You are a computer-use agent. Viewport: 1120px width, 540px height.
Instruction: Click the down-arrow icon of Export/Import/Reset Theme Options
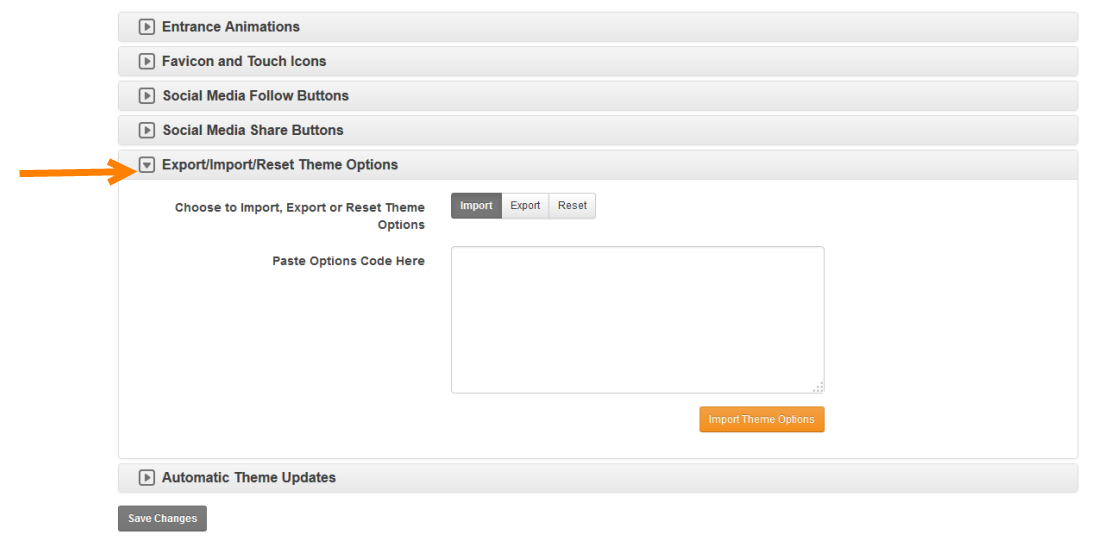pyautogui.click(x=147, y=165)
